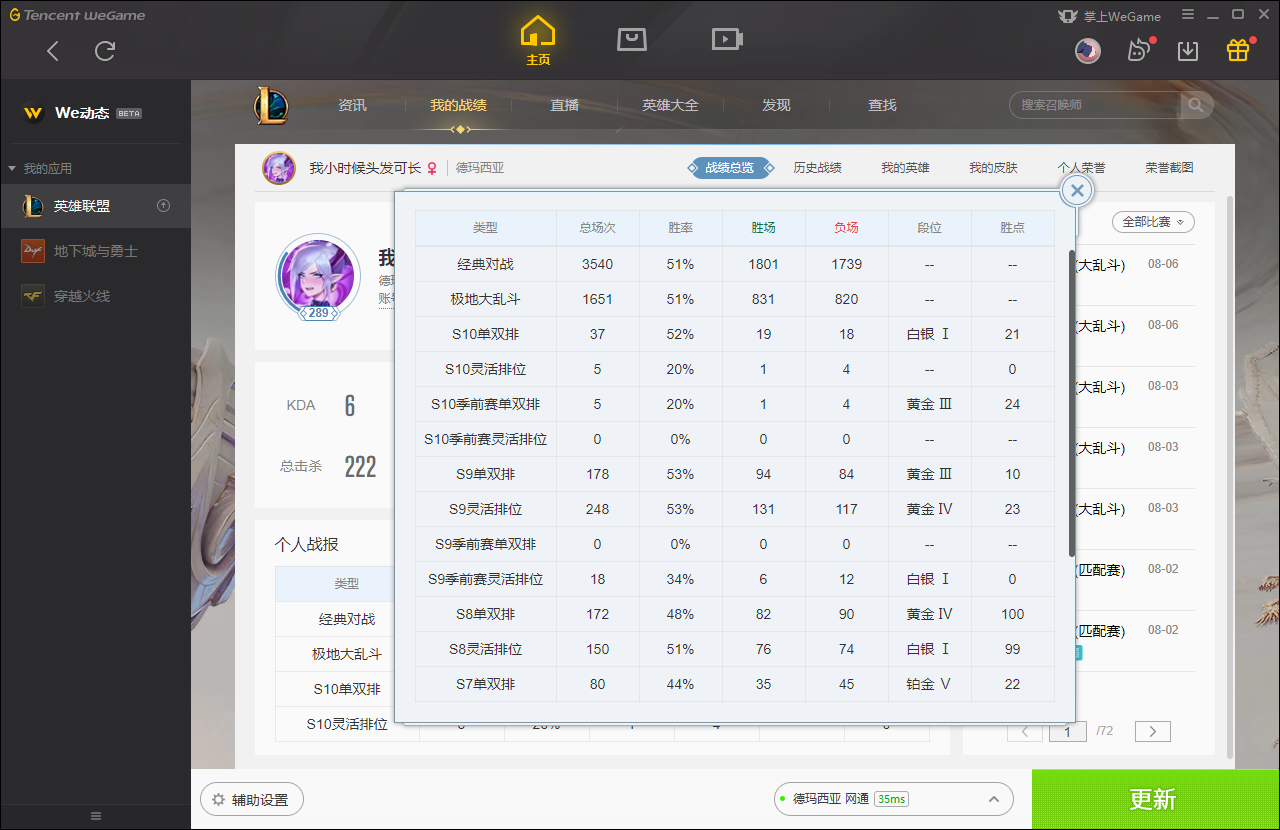The height and width of the screenshot is (830, 1280).
Task: Open the video live icon
Action: pos(727,39)
